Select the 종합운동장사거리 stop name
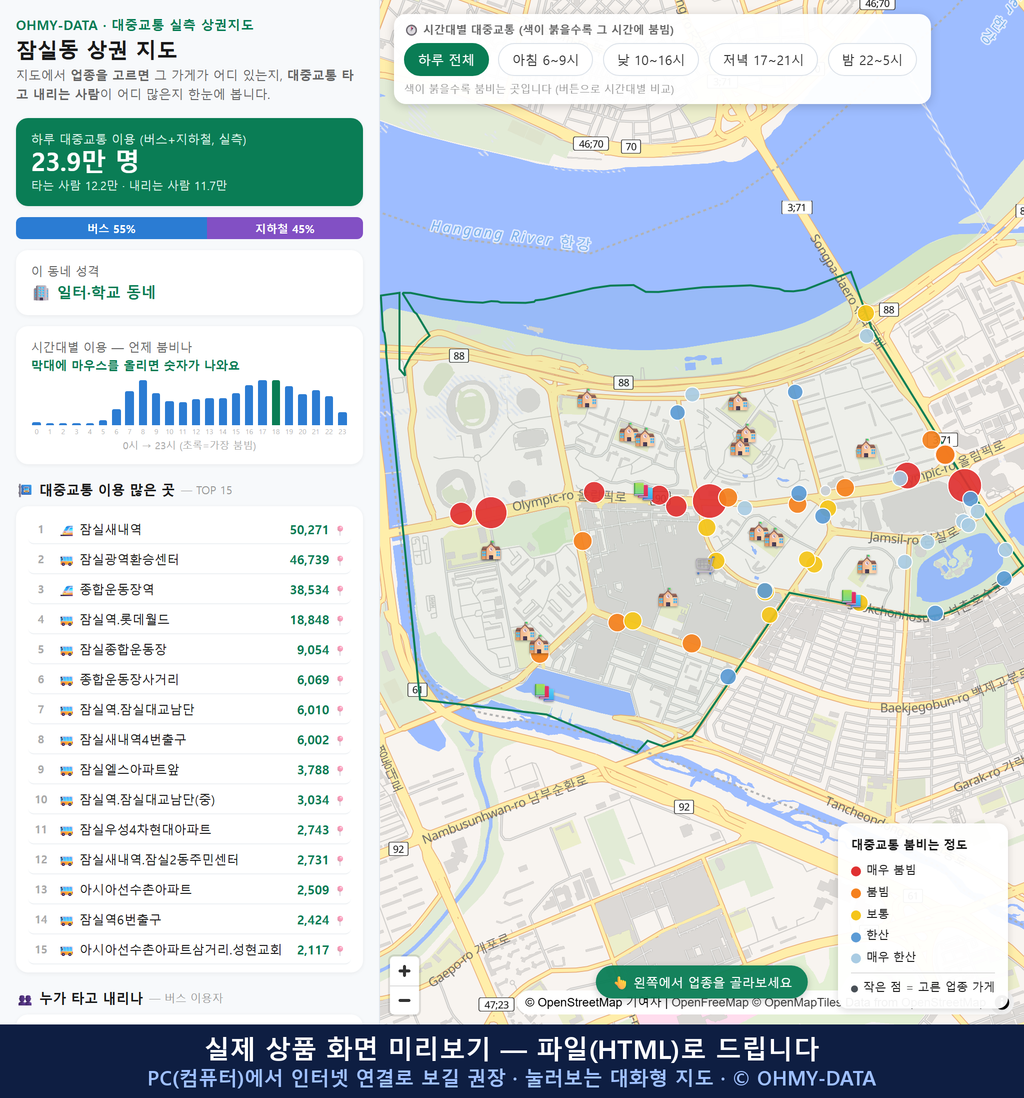The image size is (1024, 1098). tap(129, 680)
